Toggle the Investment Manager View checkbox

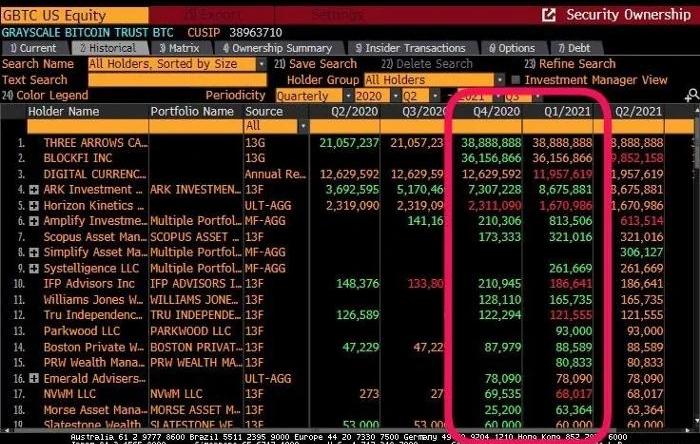pyautogui.click(x=516, y=80)
